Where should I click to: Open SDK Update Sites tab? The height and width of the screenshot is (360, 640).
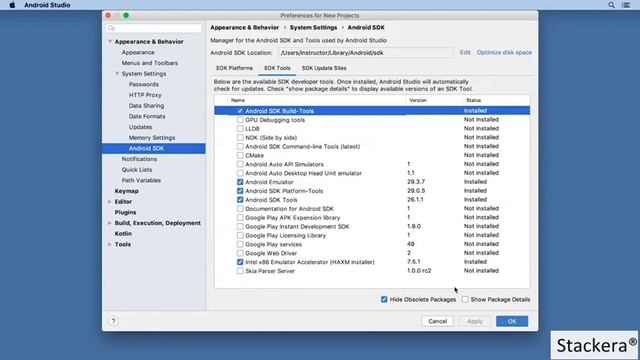point(324,68)
